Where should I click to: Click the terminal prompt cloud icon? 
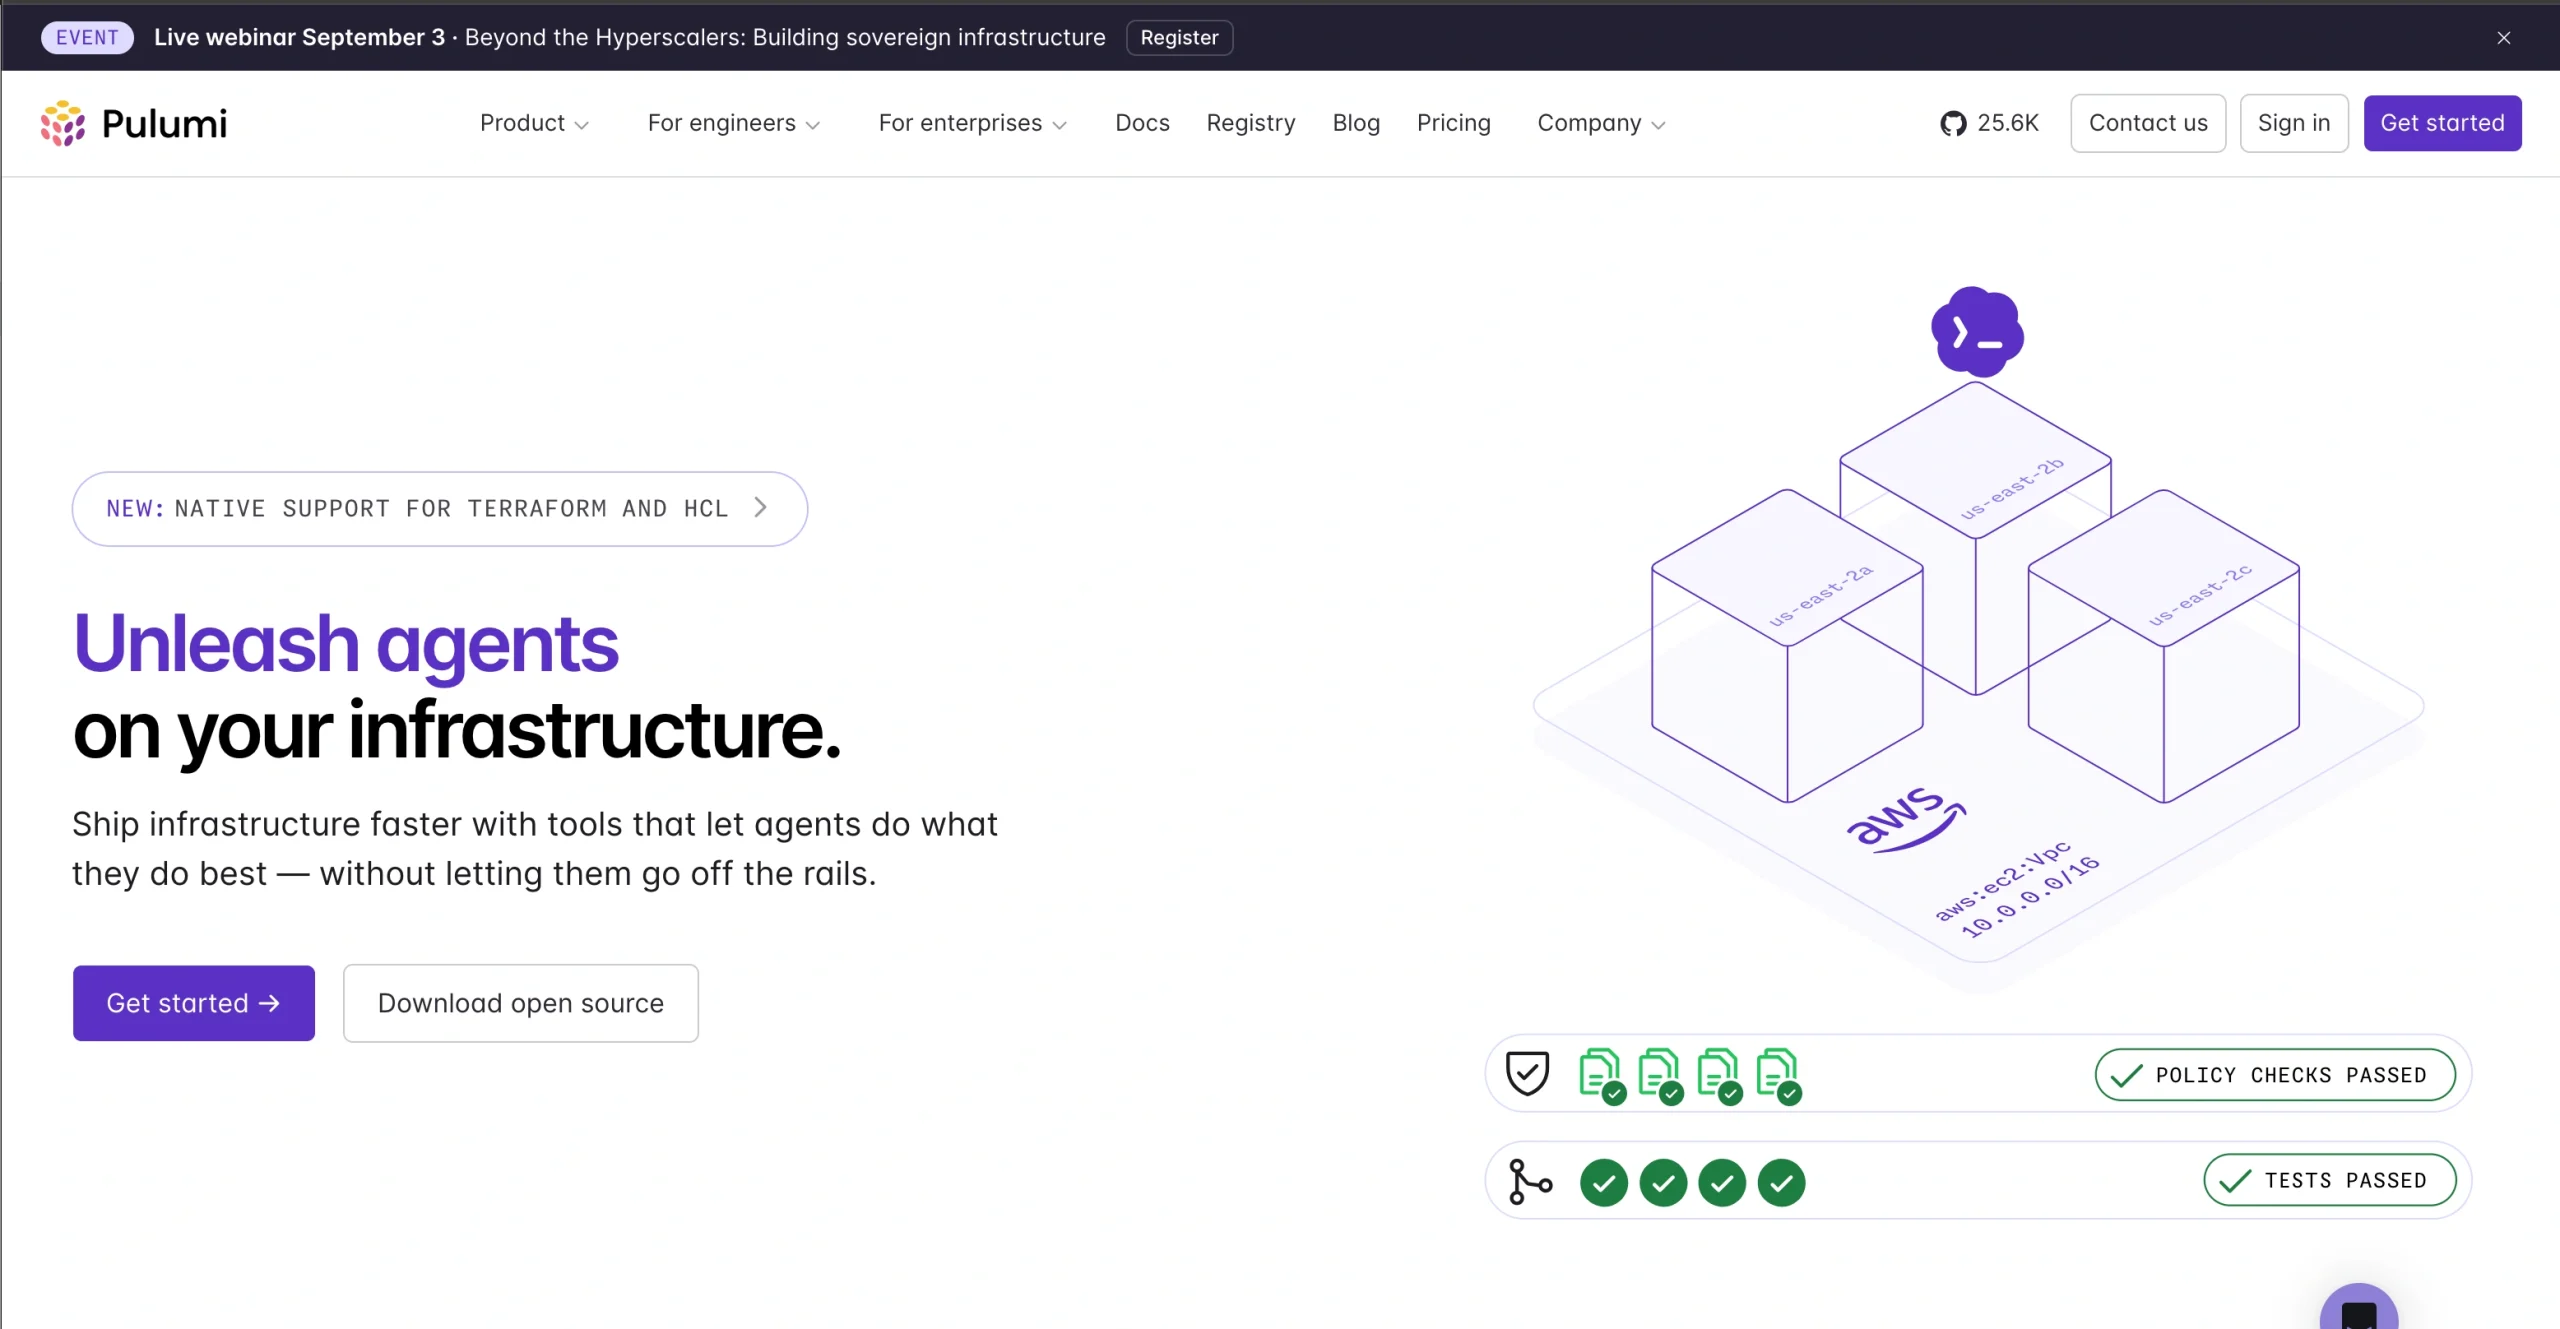click(x=1977, y=332)
